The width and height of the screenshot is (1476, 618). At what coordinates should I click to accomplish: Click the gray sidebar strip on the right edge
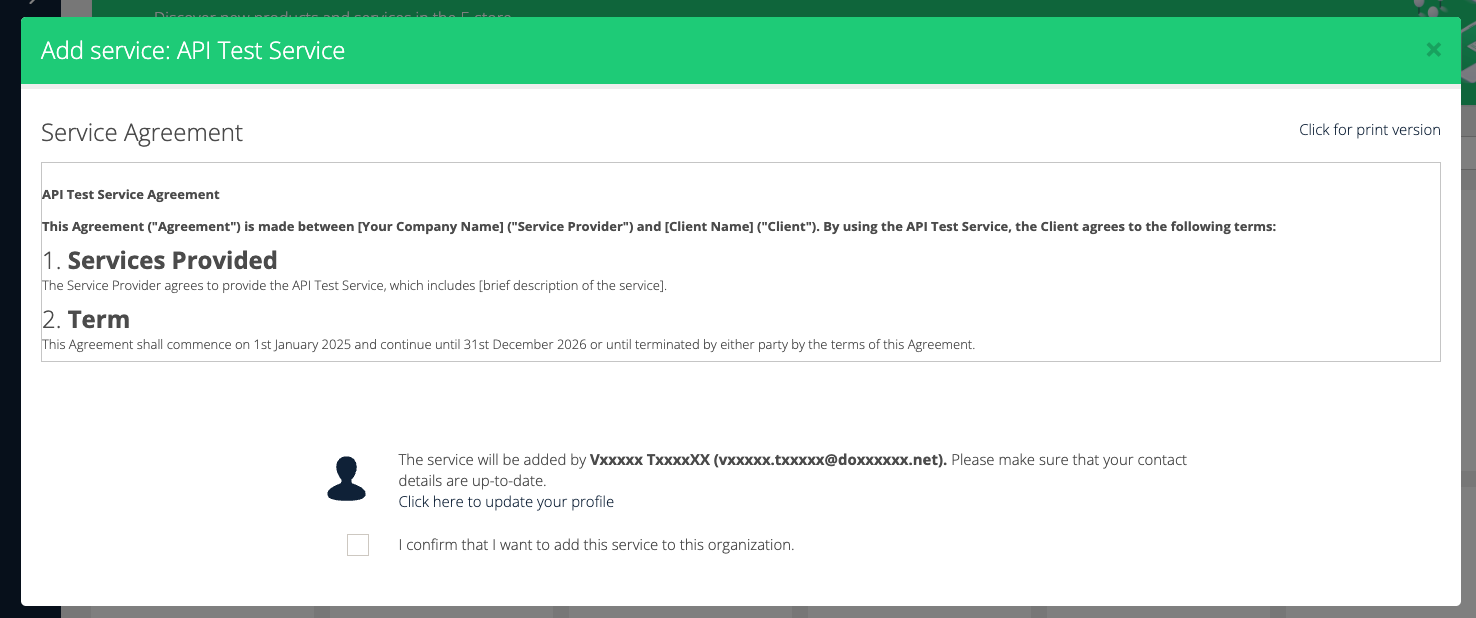[x=1470, y=300]
